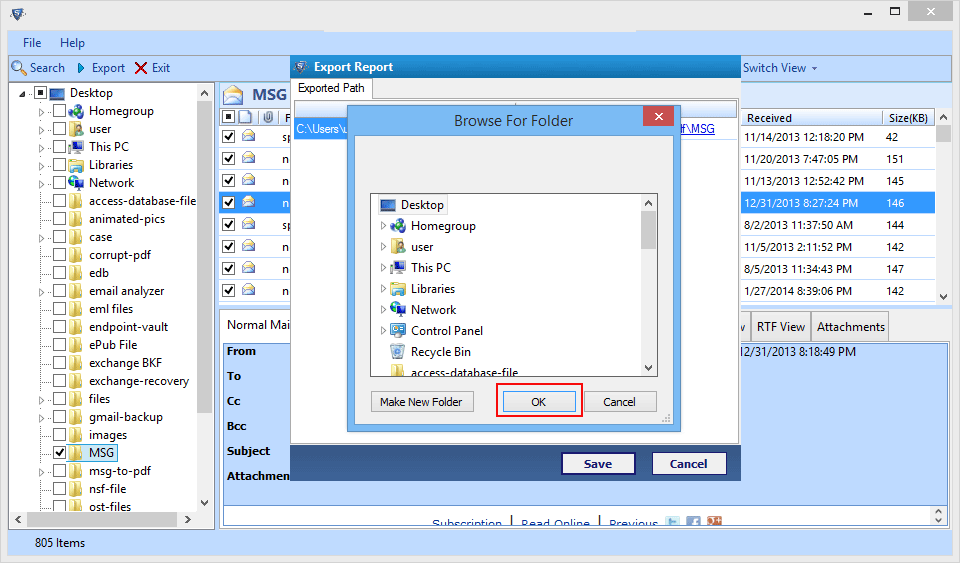
Task: Tick the eml files folder checkbox
Action: point(59,309)
